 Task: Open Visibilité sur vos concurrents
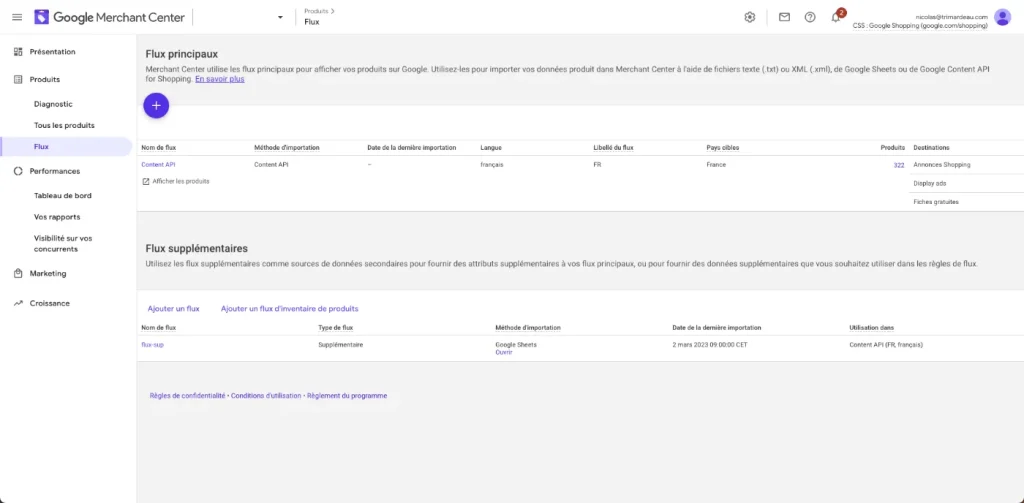click(x=63, y=244)
